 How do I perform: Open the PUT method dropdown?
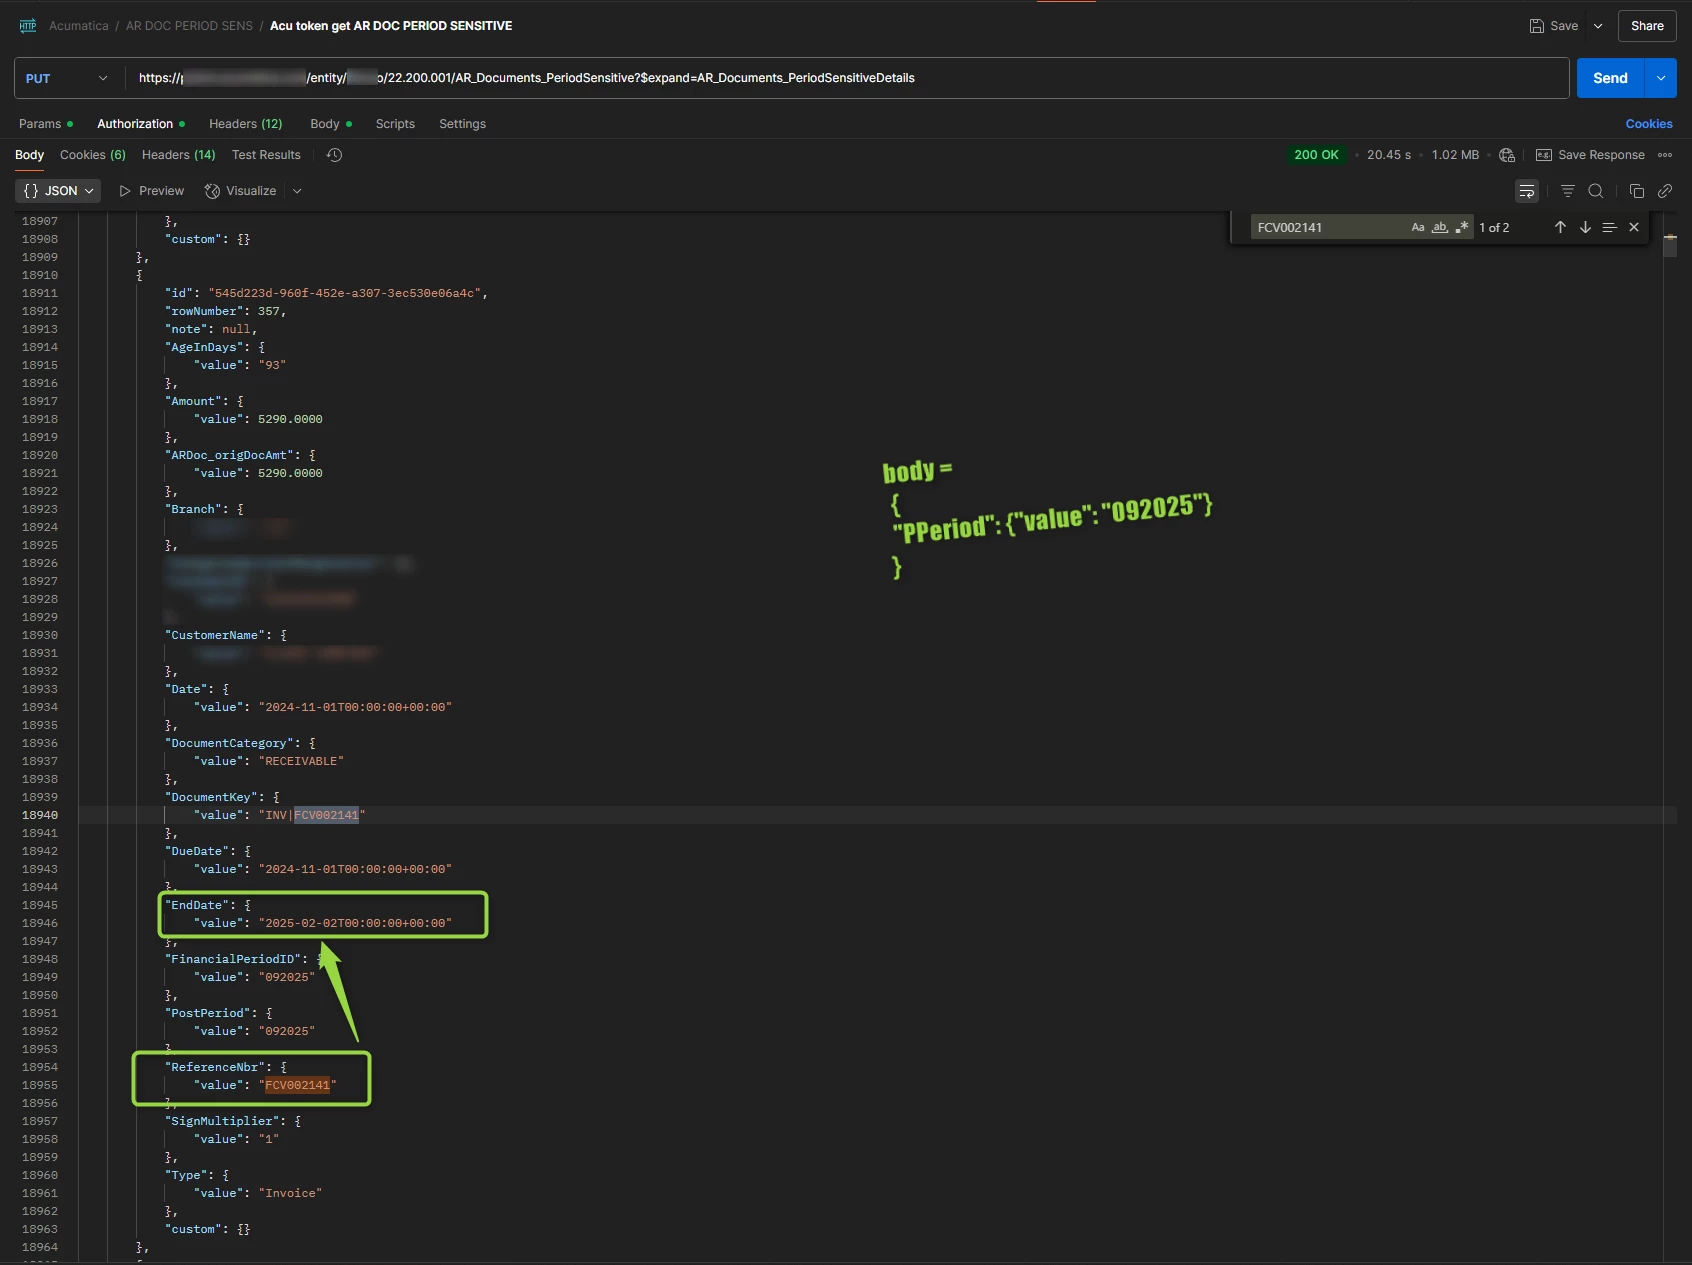tap(103, 78)
